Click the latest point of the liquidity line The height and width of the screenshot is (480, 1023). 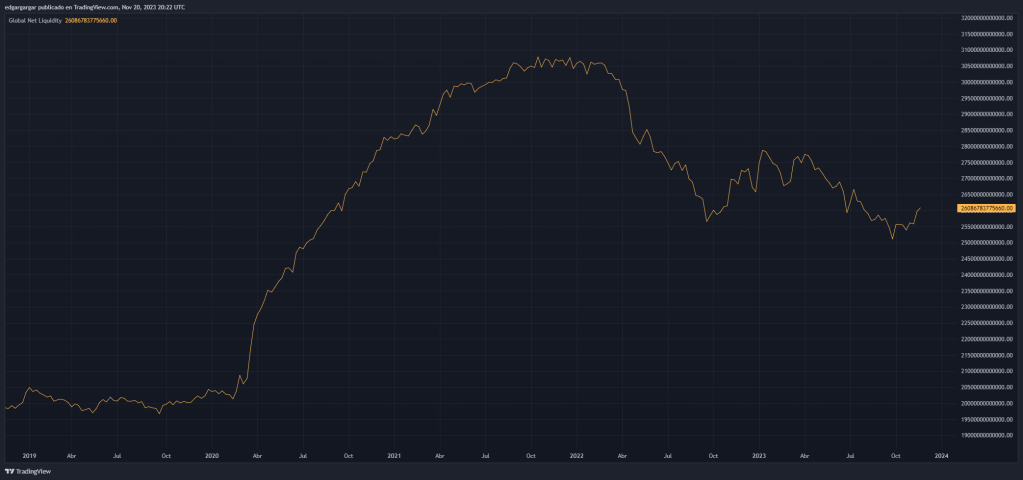[920, 208]
